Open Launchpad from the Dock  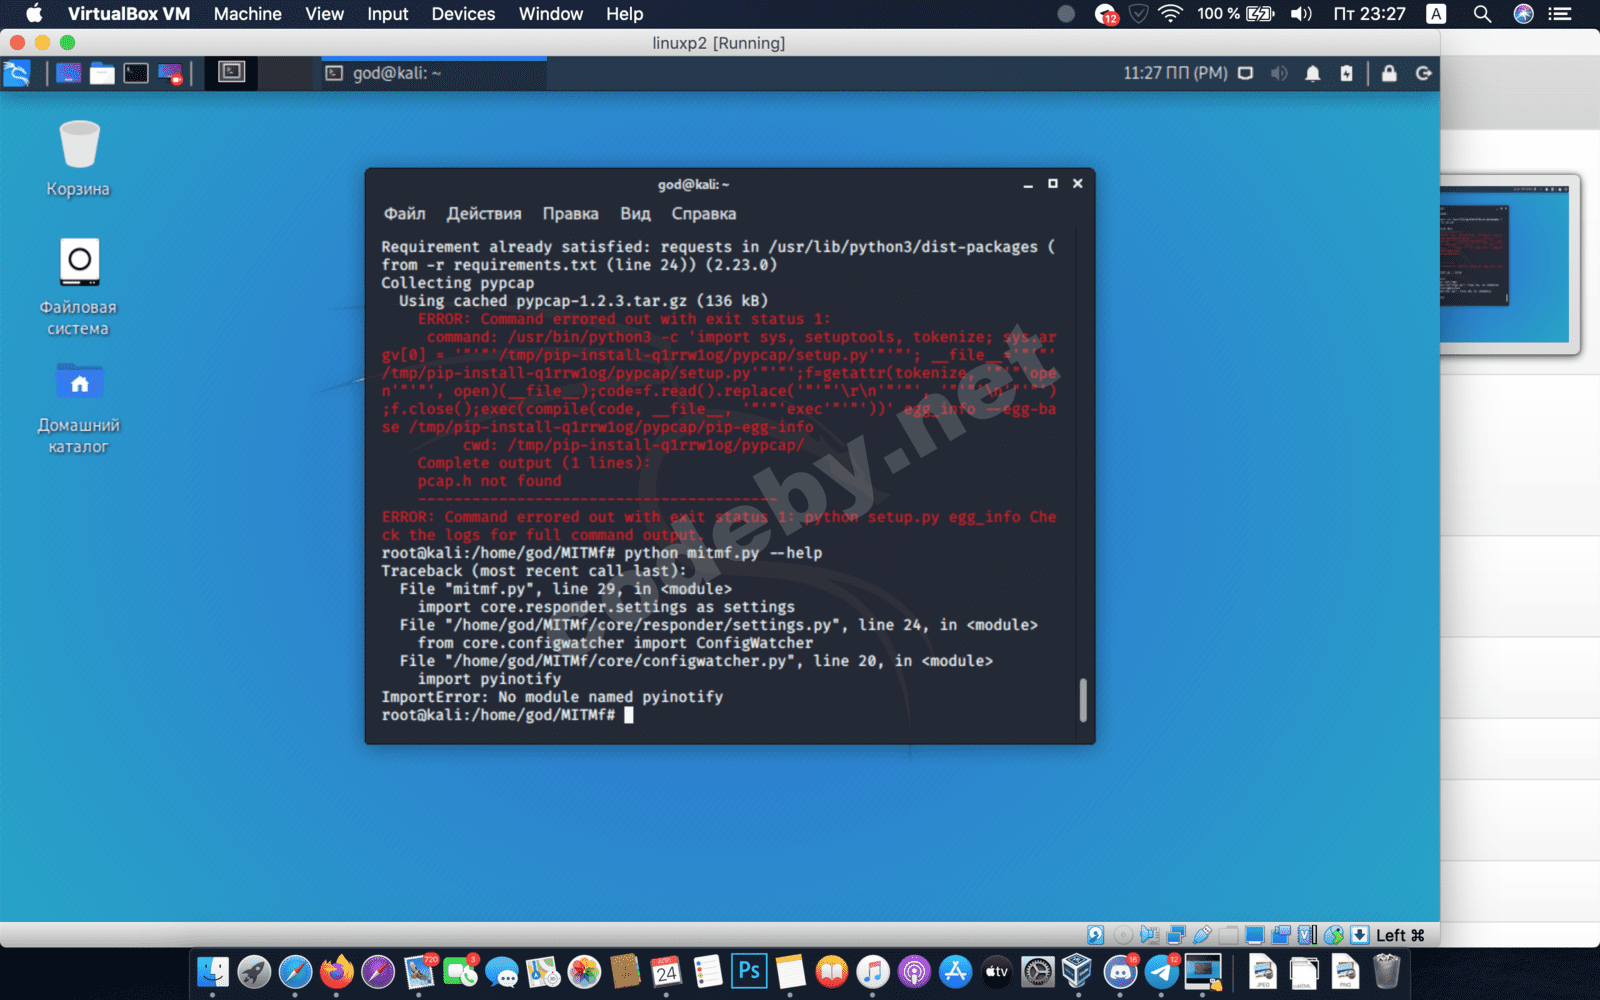[254, 971]
